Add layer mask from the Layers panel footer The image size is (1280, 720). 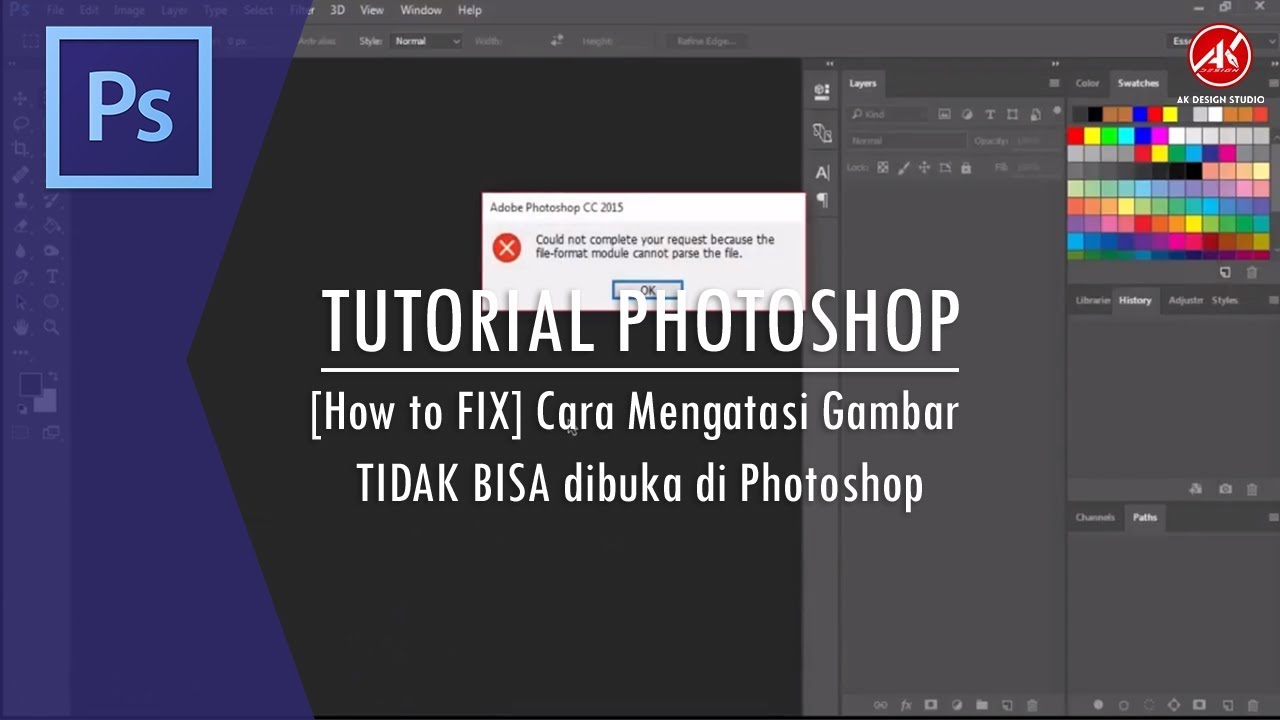(x=931, y=705)
